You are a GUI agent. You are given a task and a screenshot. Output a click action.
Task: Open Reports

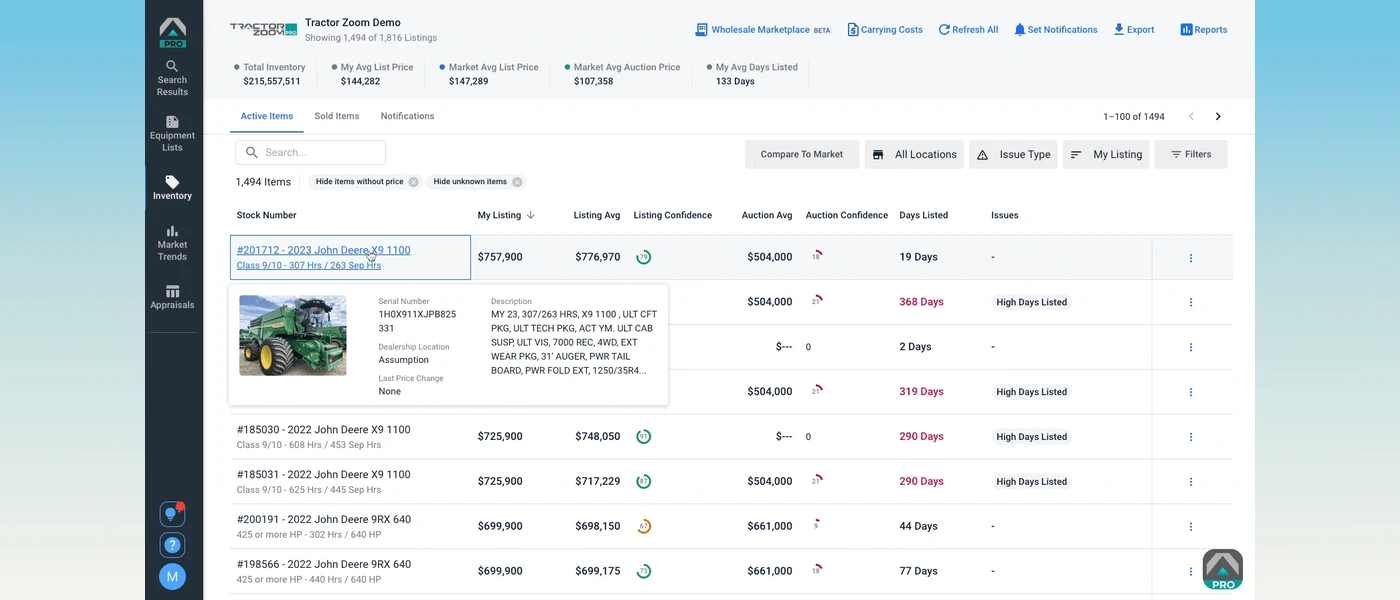[1204, 30]
